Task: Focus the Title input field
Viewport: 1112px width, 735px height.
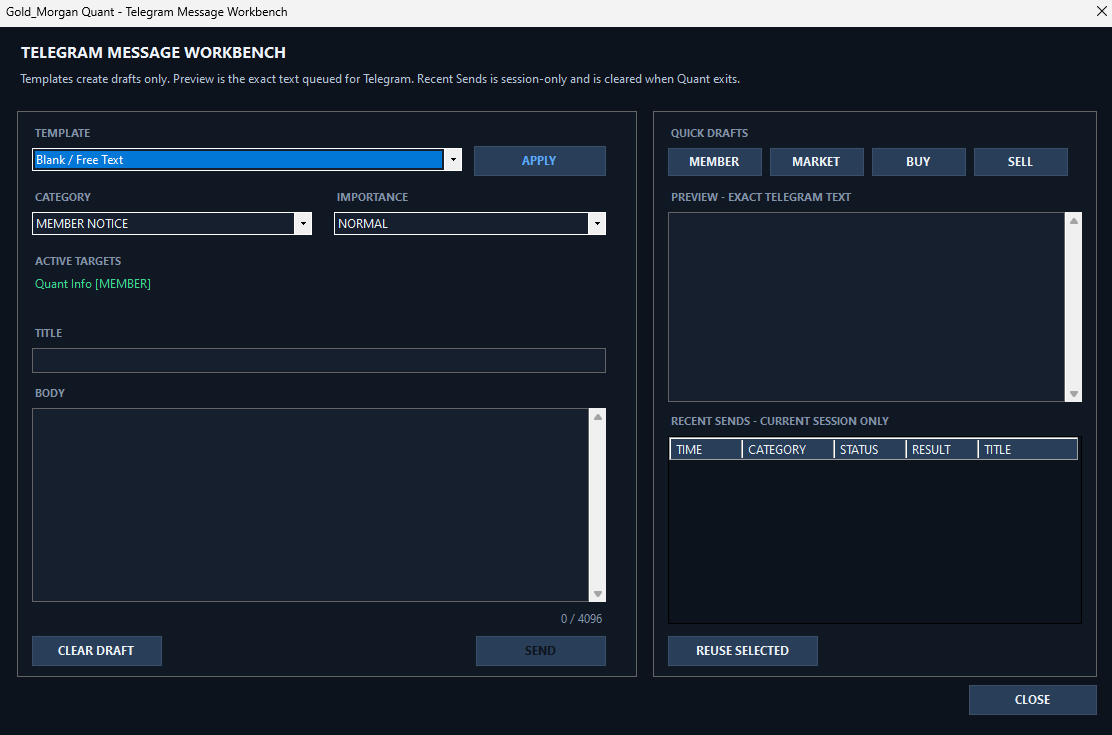Action: point(318,360)
